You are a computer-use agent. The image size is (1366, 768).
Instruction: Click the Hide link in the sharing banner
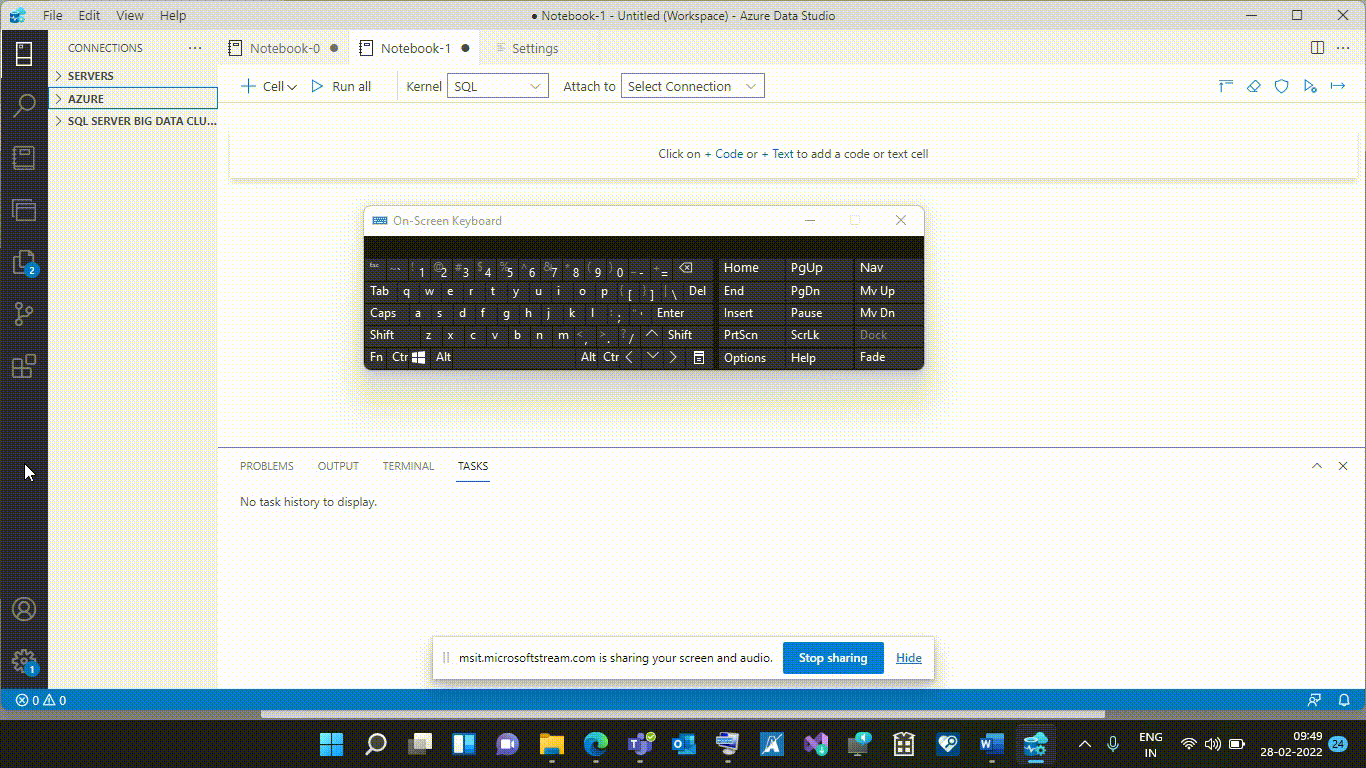click(x=908, y=658)
